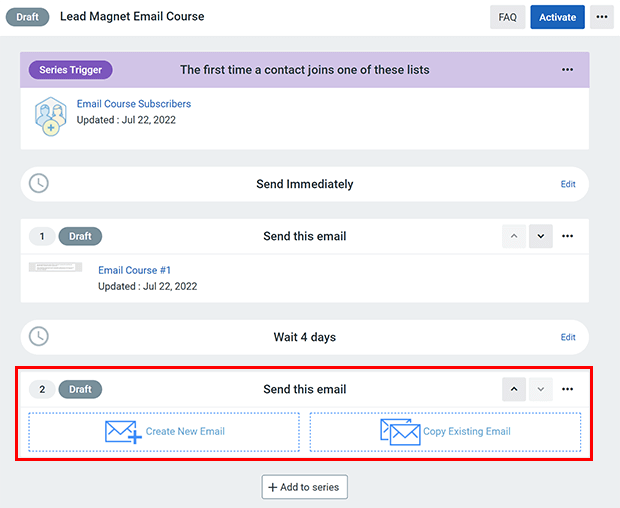
Task: Edit the Wait 4 days delay
Action: coord(568,338)
